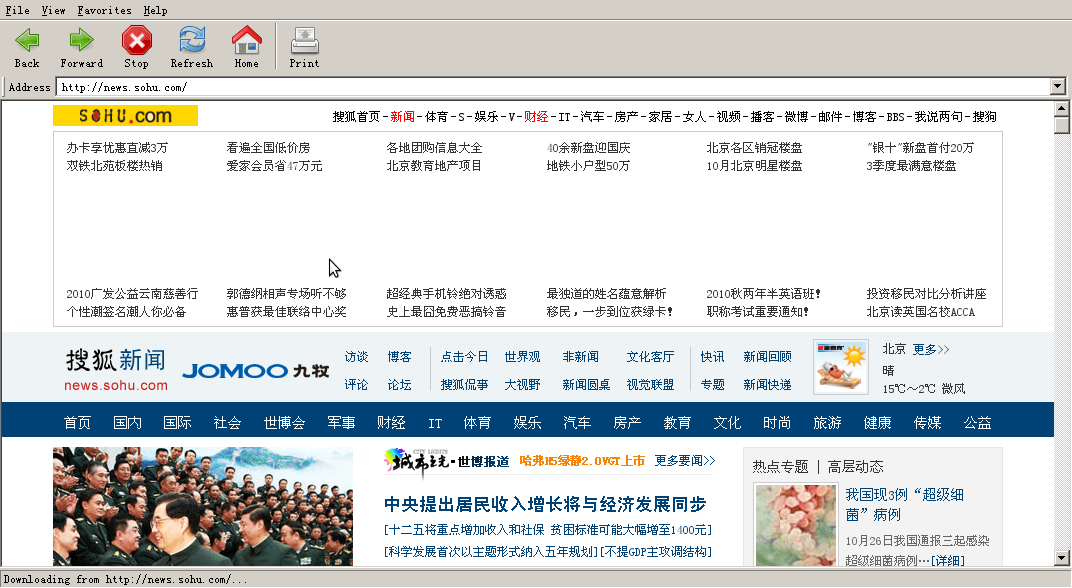Click the 高层动态 heading

point(855,466)
